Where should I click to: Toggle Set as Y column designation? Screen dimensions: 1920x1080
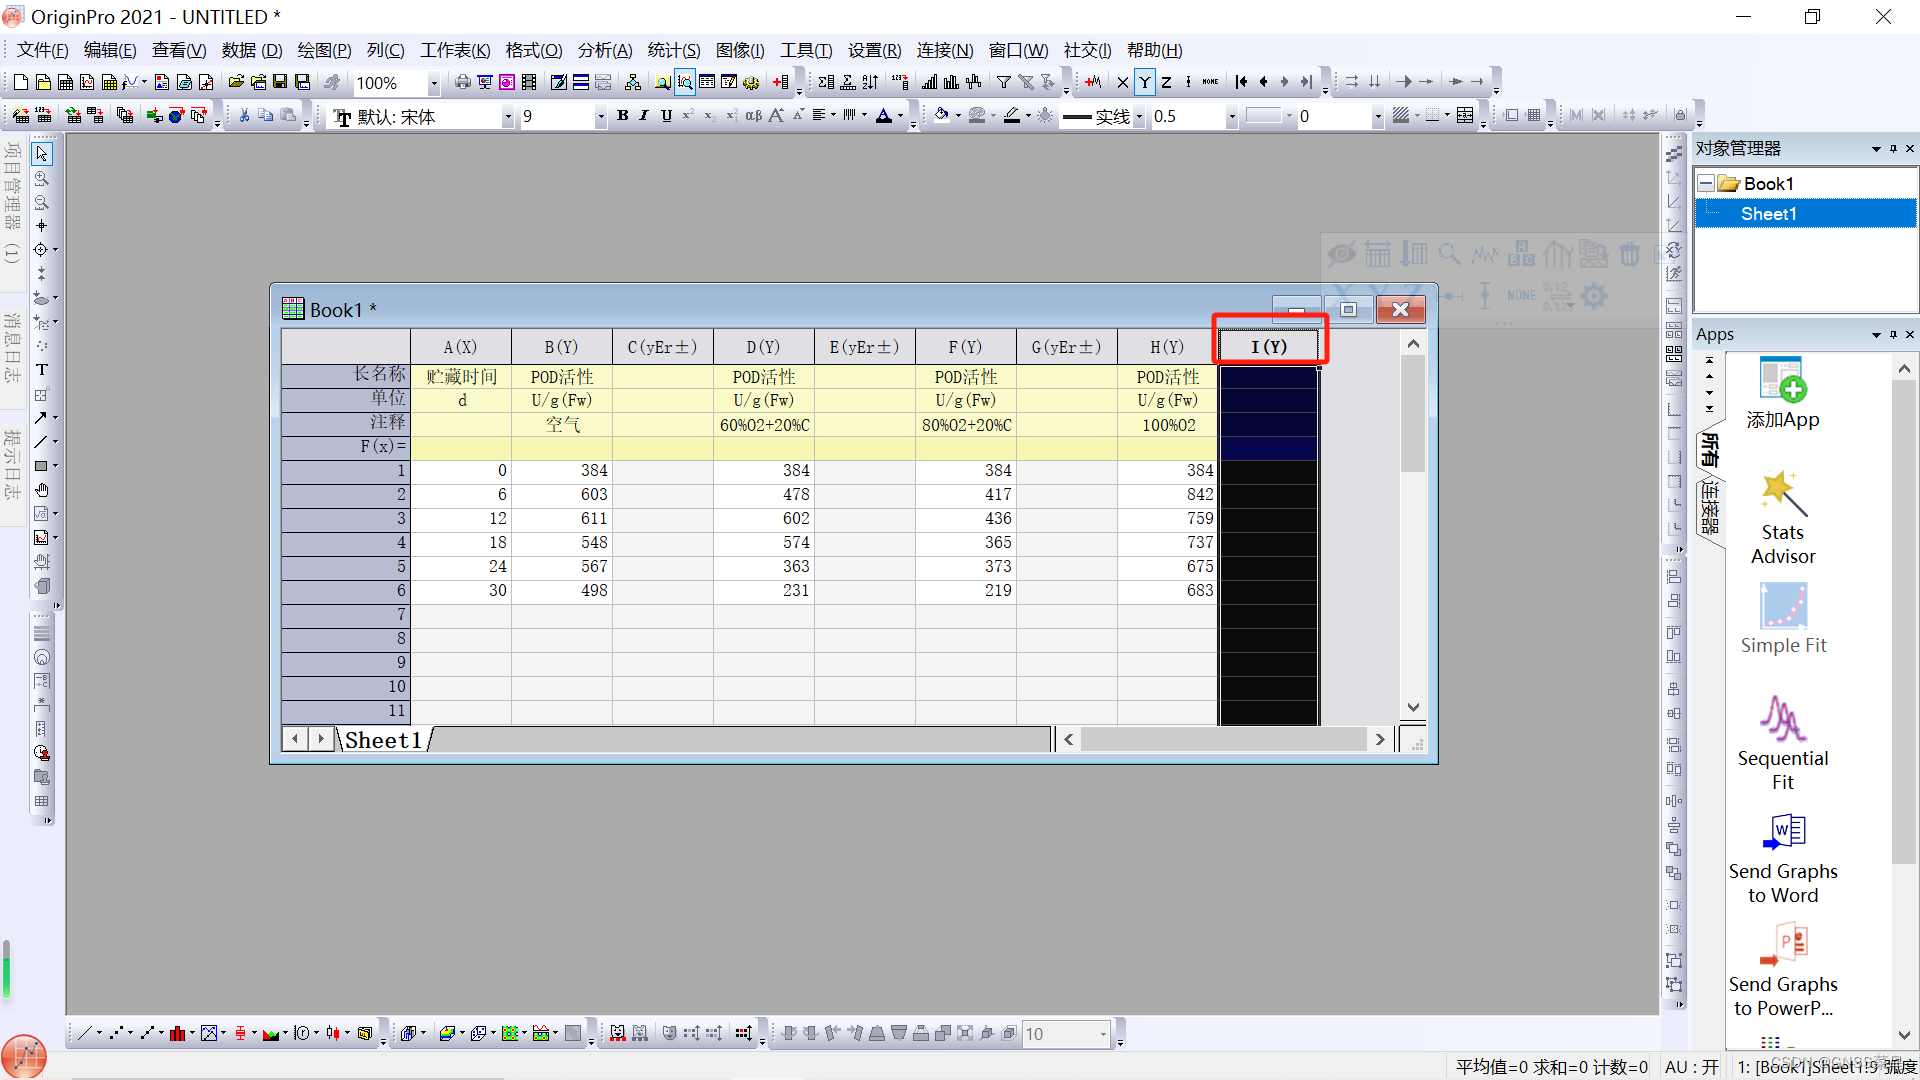point(1144,82)
